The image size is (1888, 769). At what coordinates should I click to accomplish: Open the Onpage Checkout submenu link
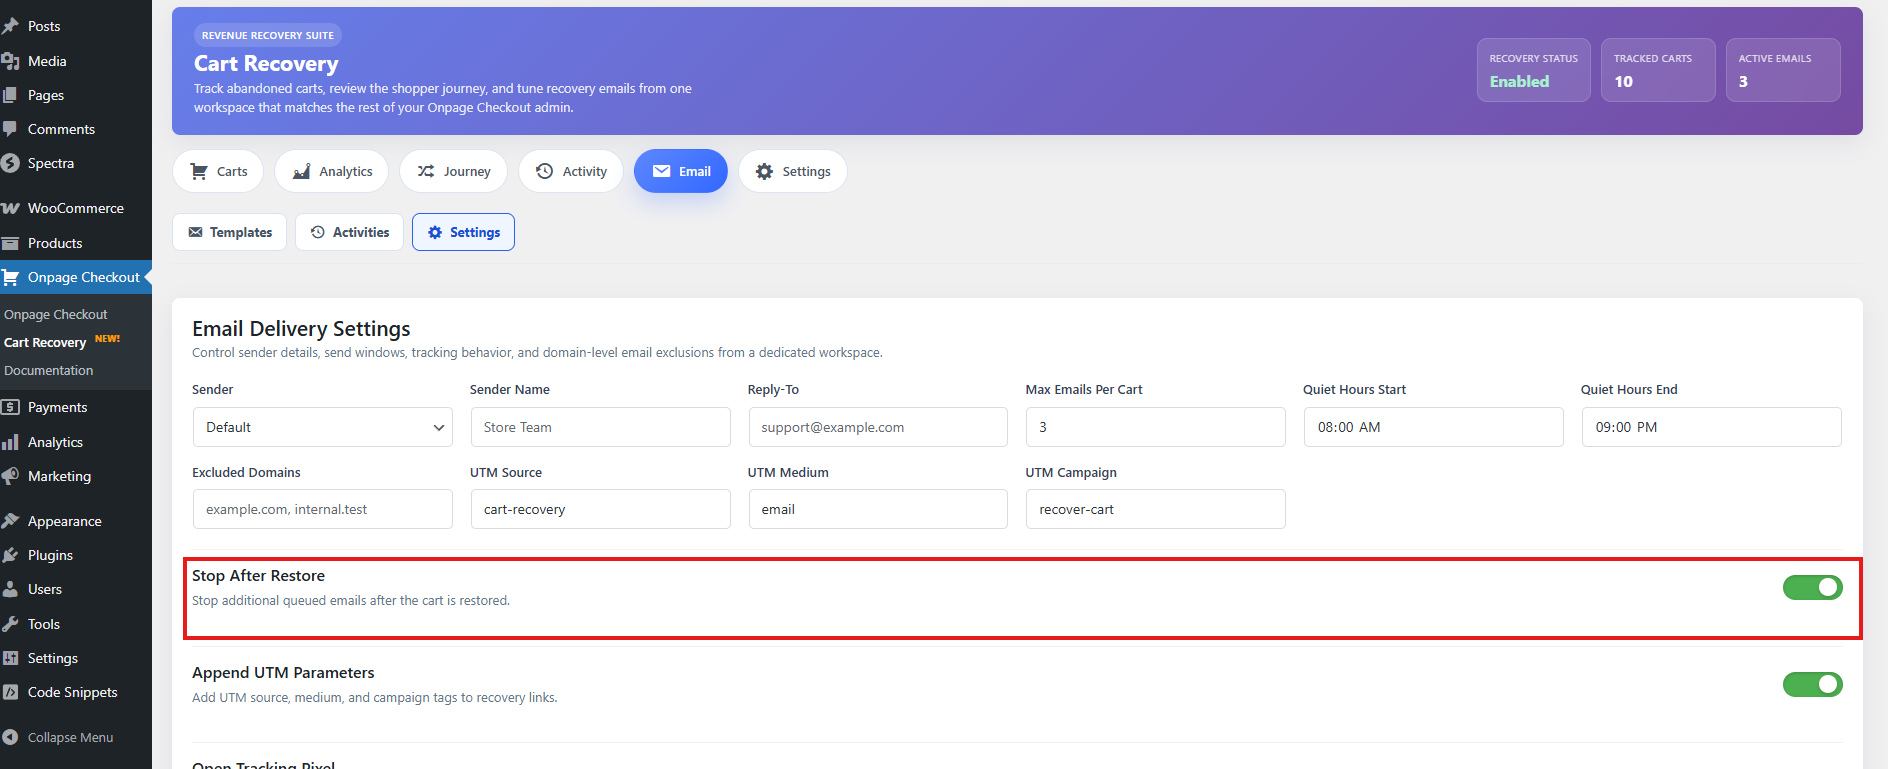click(x=55, y=314)
